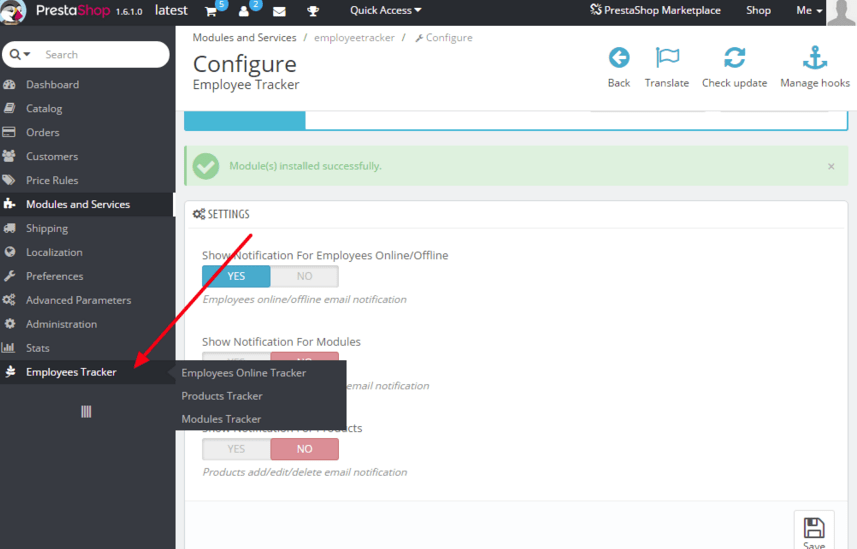
Task: Select Modules Tracker submenu item
Action: [221, 419]
